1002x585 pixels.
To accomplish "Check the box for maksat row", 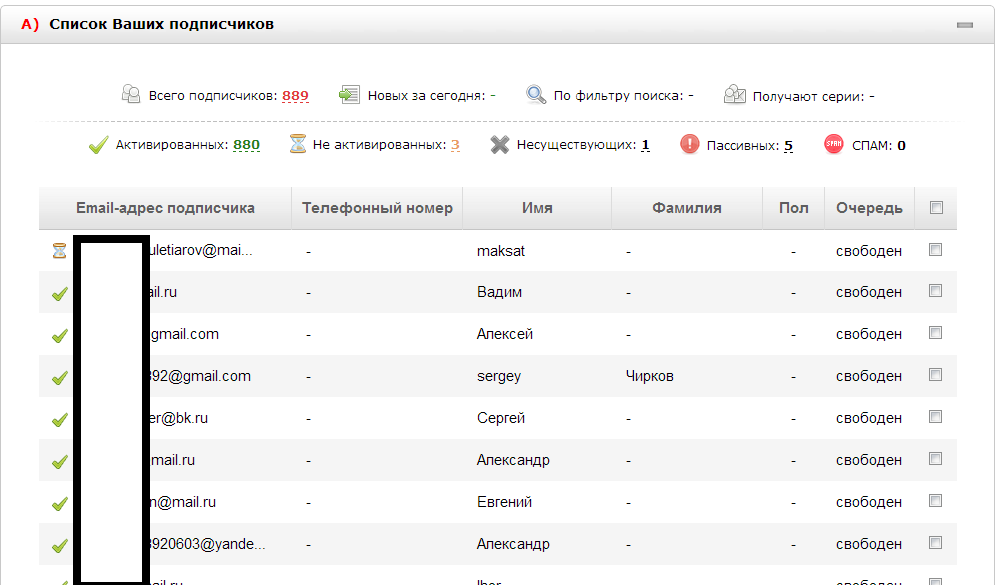I will click(936, 249).
